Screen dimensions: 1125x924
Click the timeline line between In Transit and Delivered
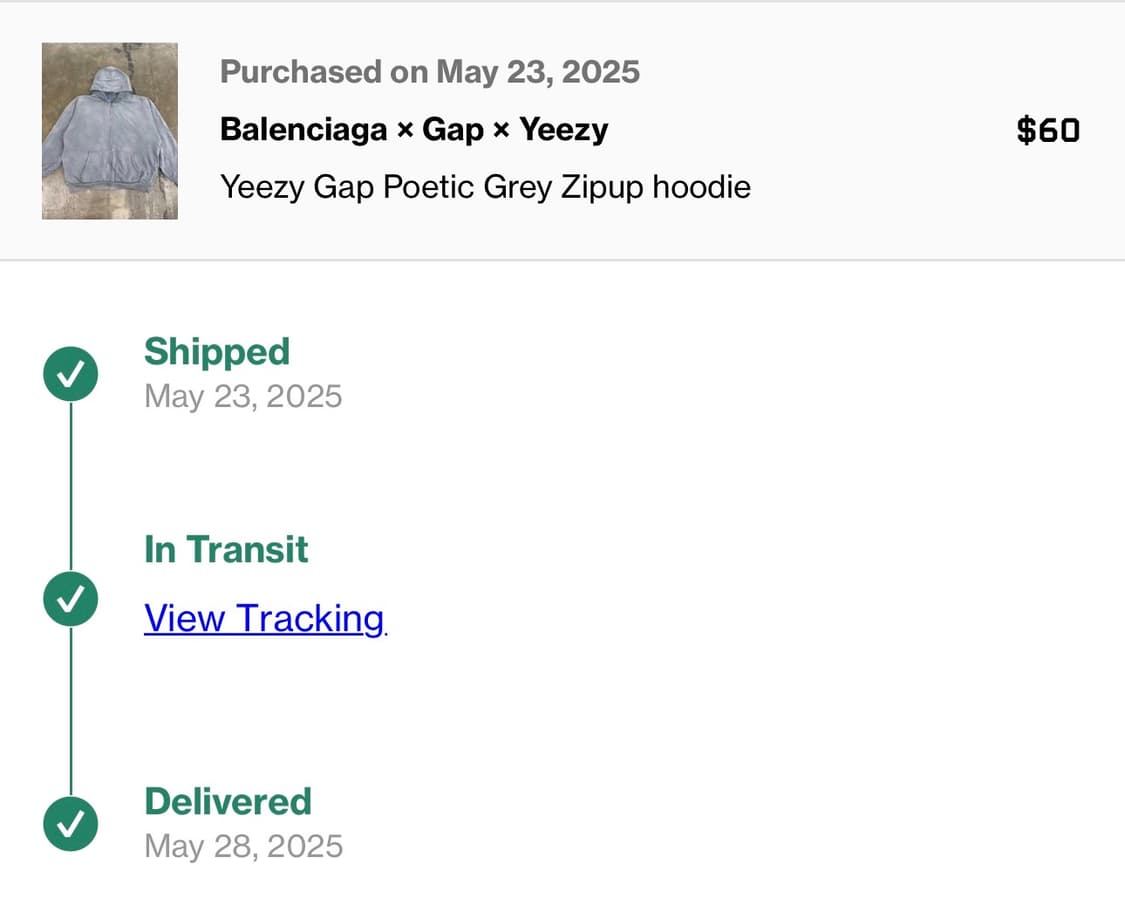(71, 712)
